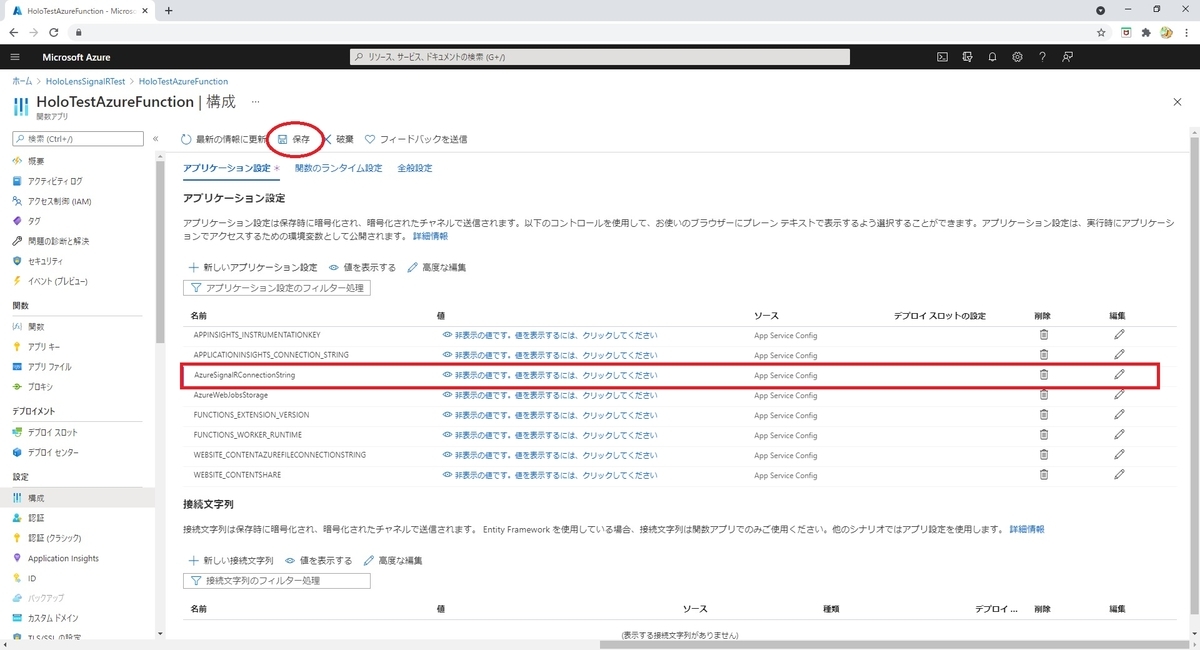Open help question mark icon
1200x650 pixels.
[1042, 57]
